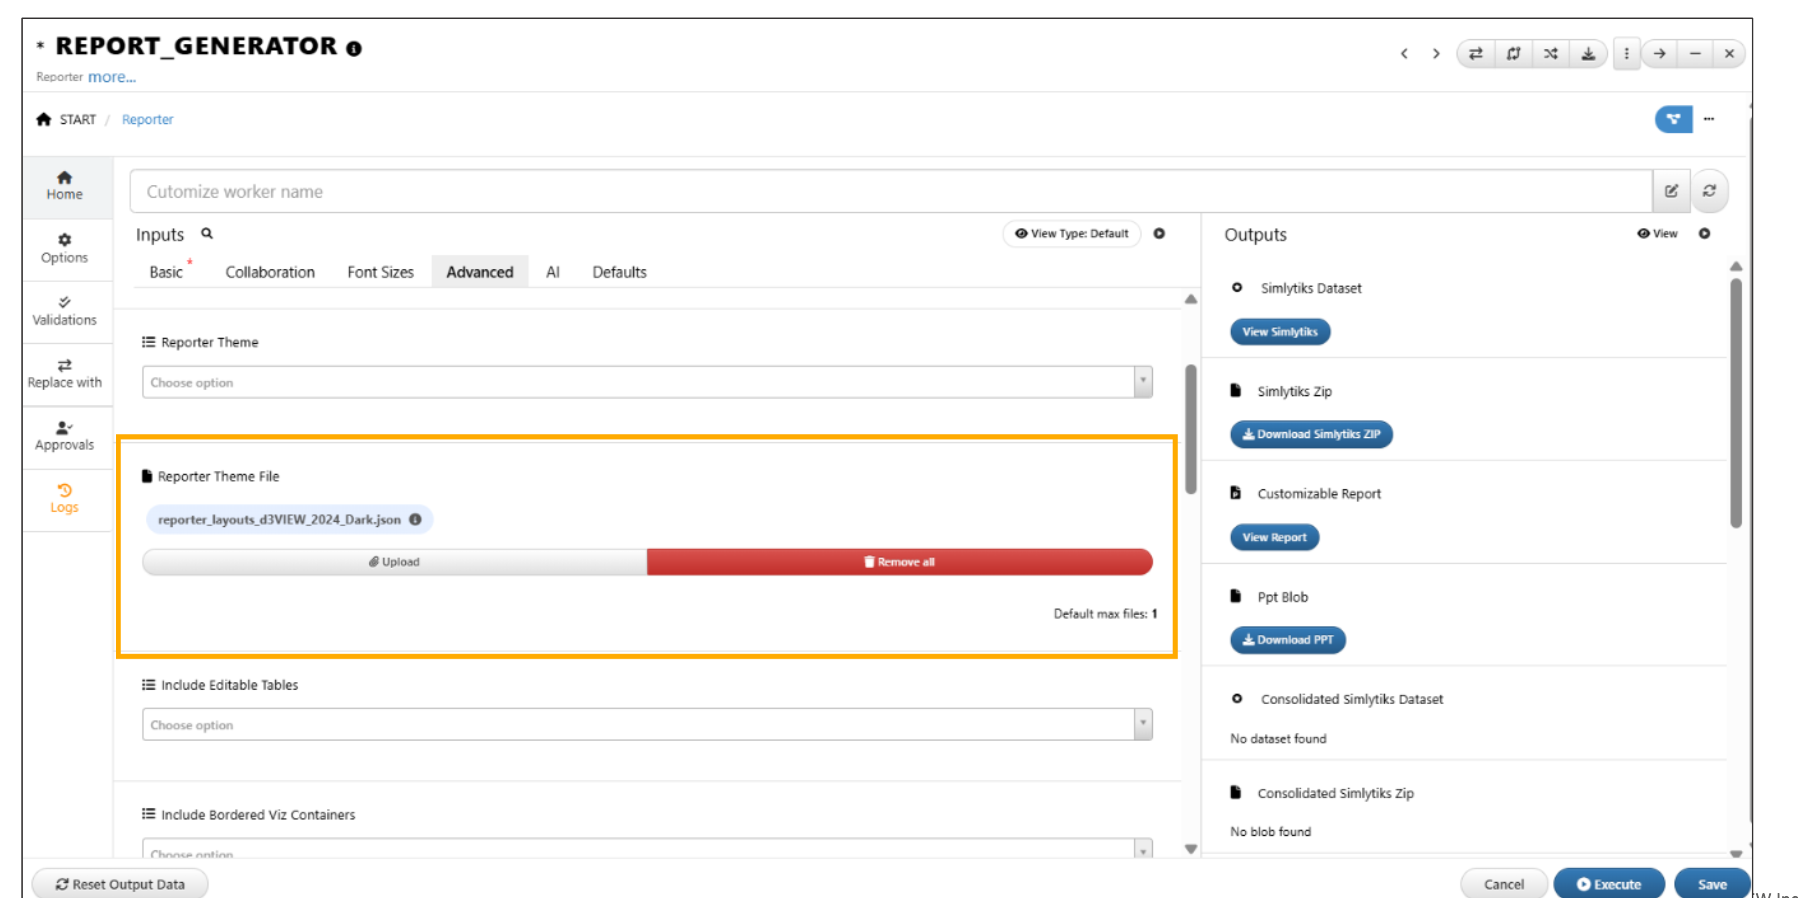Image resolution: width=1811 pixels, height=898 pixels.
Task: Click the search icon beside Inputs
Action: pos(207,234)
